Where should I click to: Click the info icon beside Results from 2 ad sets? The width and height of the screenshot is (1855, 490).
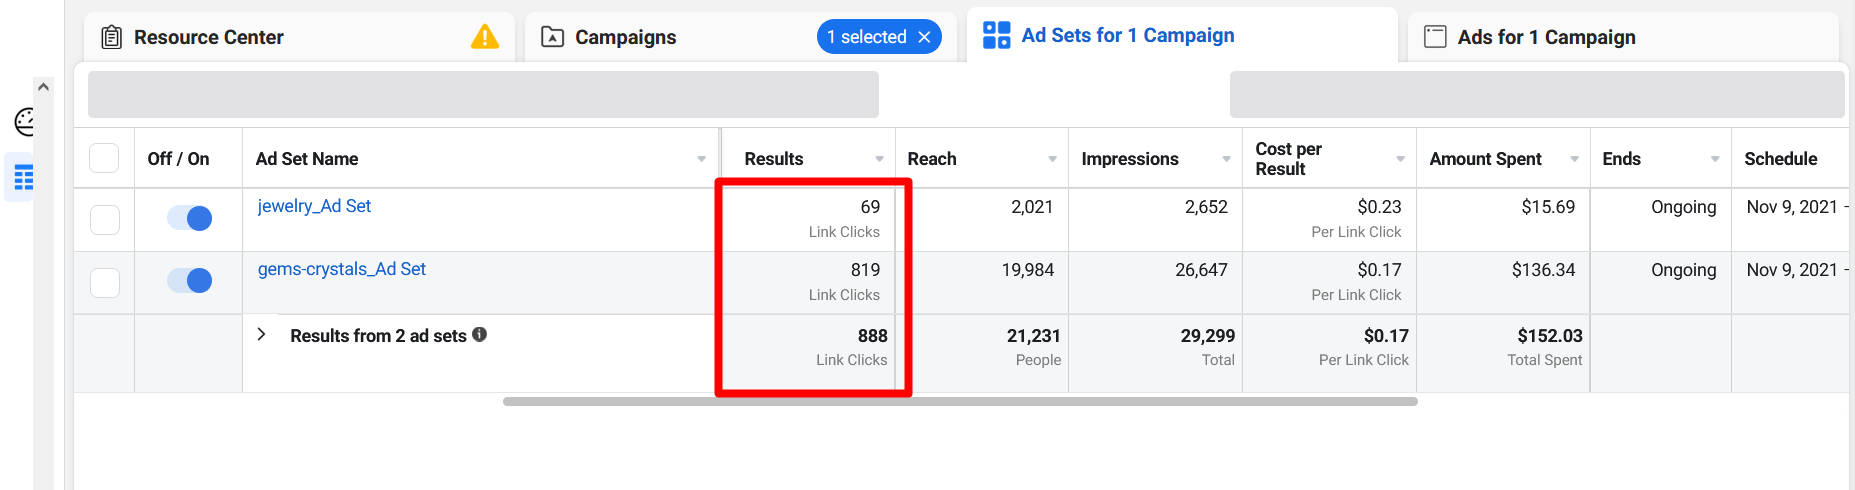tap(480, 335)
